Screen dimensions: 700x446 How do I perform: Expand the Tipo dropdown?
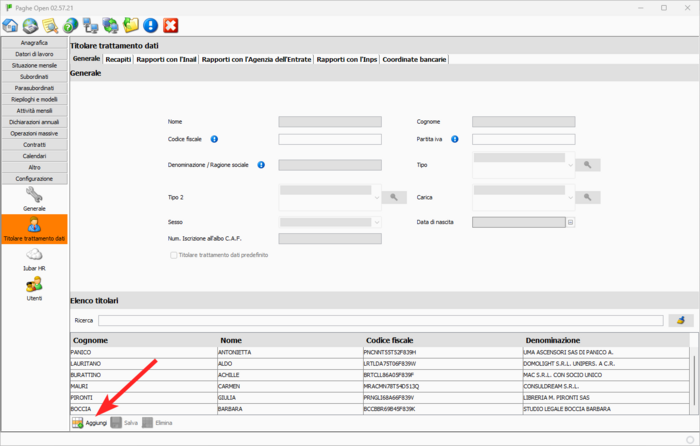(570, 165)
